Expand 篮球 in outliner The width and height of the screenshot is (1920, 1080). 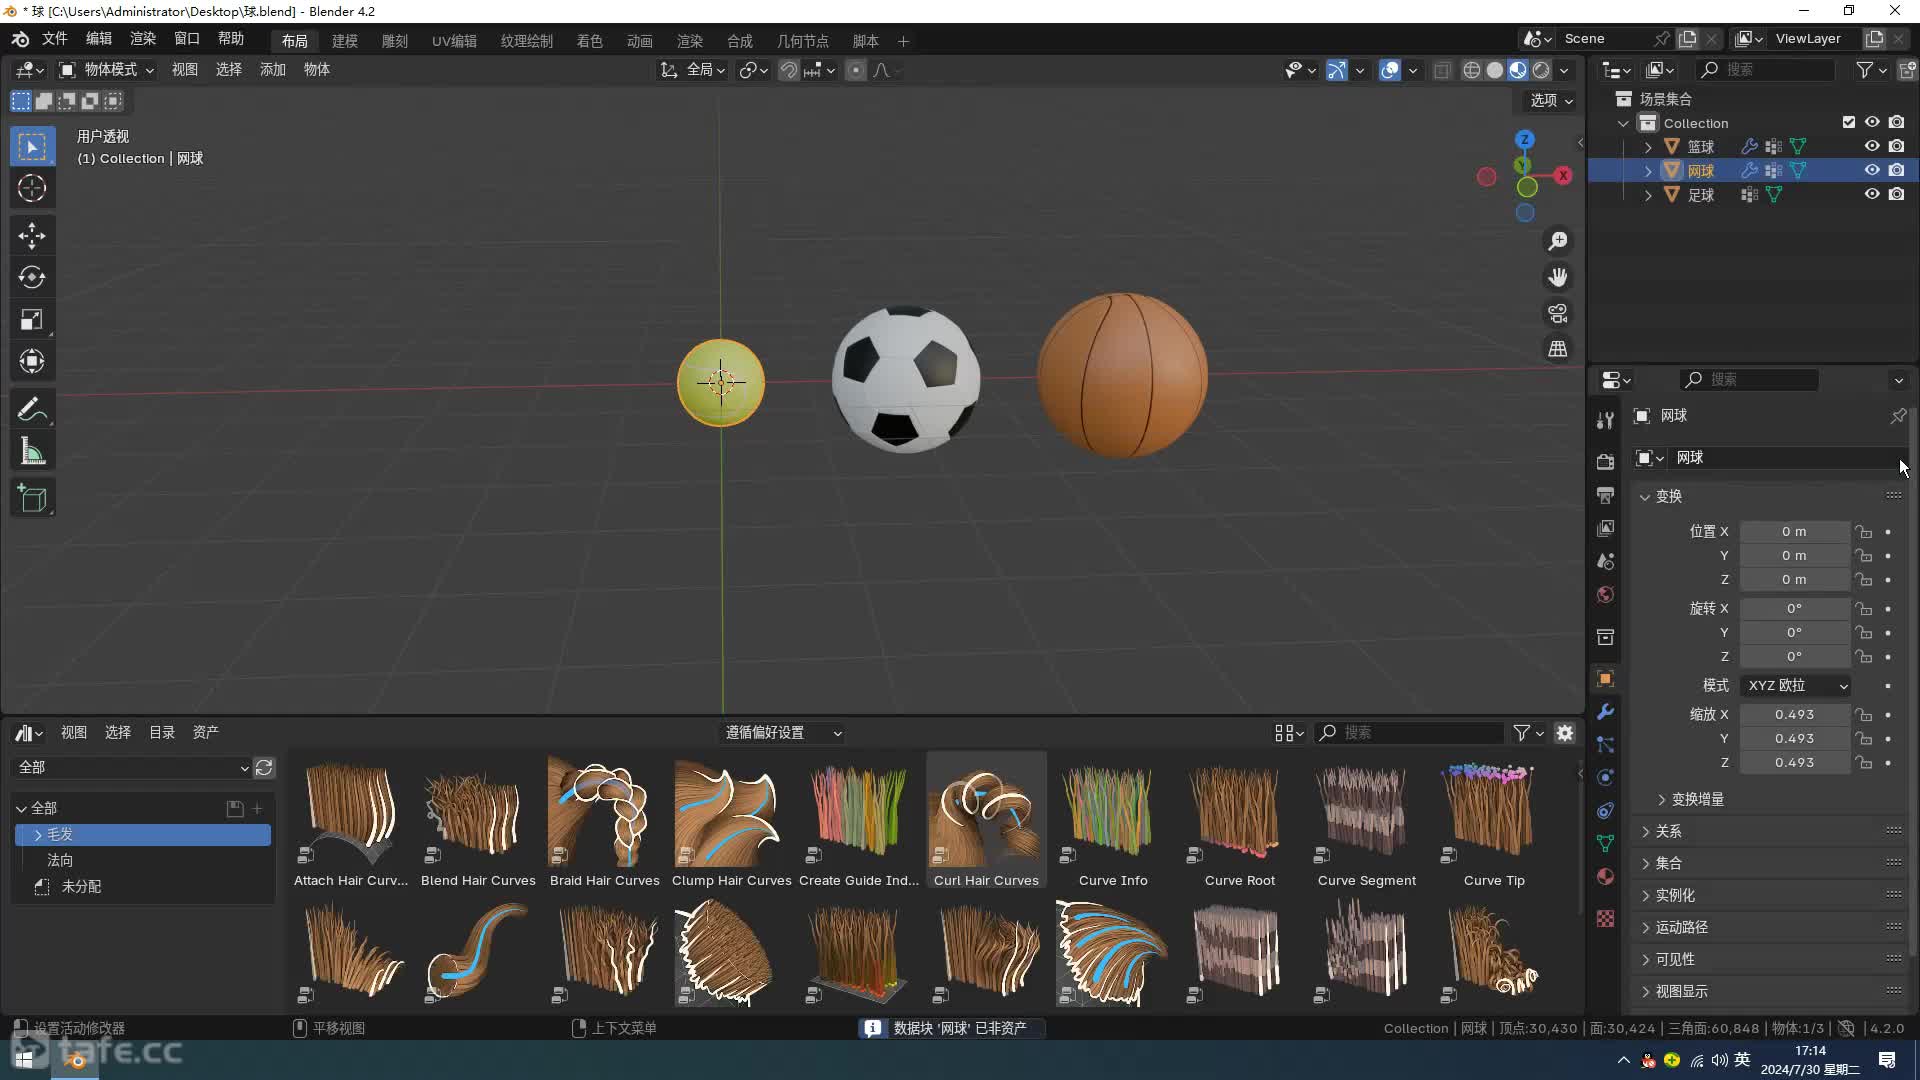(x=1648, y=147)
